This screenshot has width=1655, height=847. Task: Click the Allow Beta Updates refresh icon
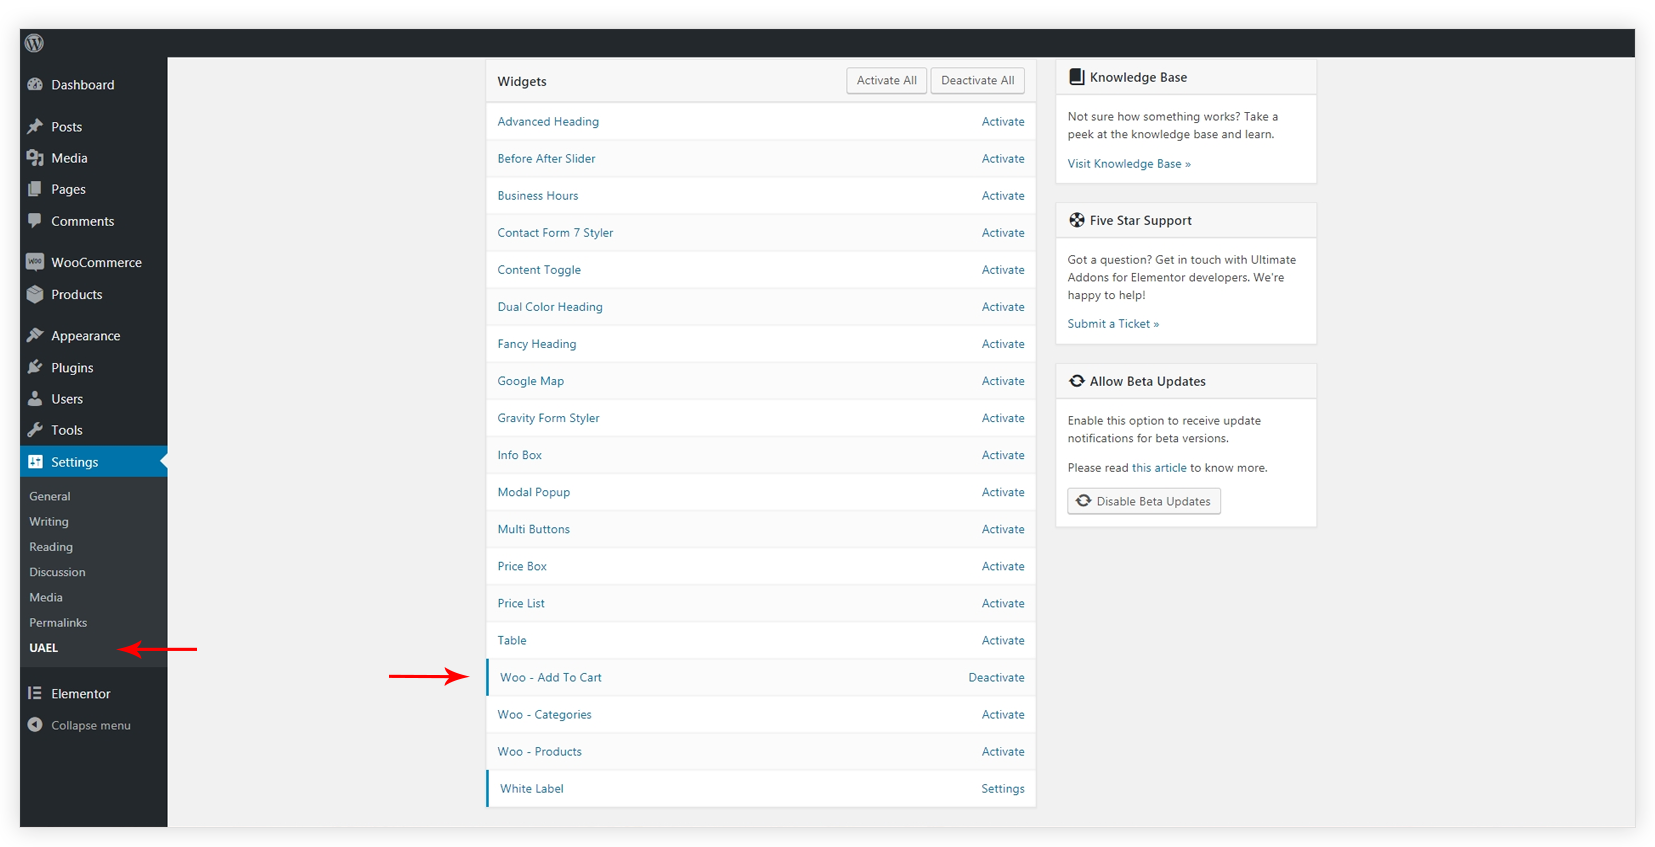coord(1077,381)
